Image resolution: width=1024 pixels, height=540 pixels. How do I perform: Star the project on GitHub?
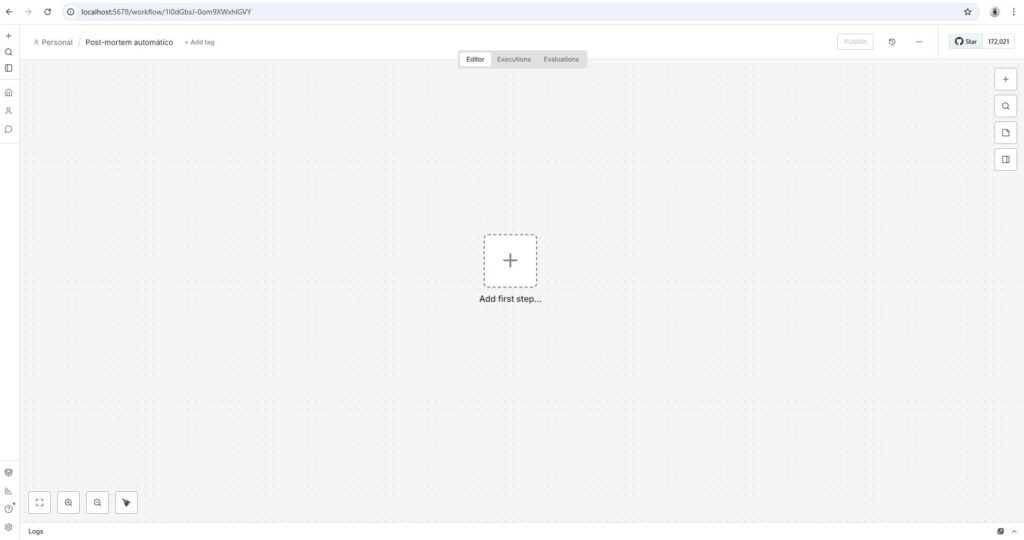[966, 42]
